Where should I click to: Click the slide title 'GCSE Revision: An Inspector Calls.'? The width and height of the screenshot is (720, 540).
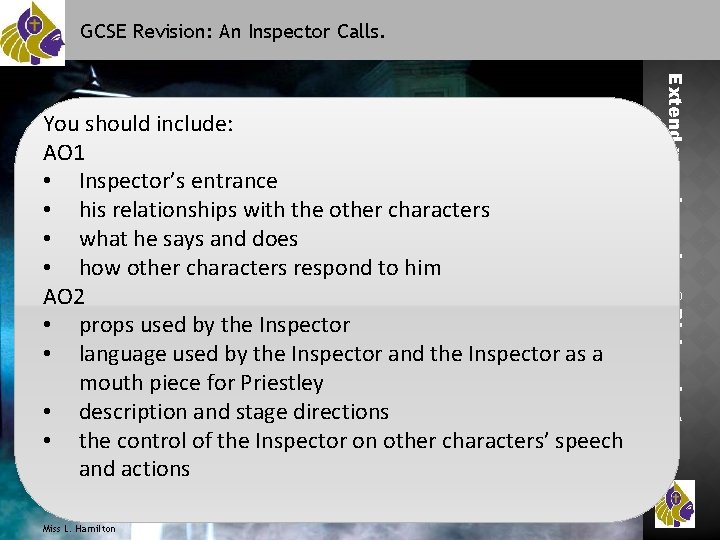232,31
